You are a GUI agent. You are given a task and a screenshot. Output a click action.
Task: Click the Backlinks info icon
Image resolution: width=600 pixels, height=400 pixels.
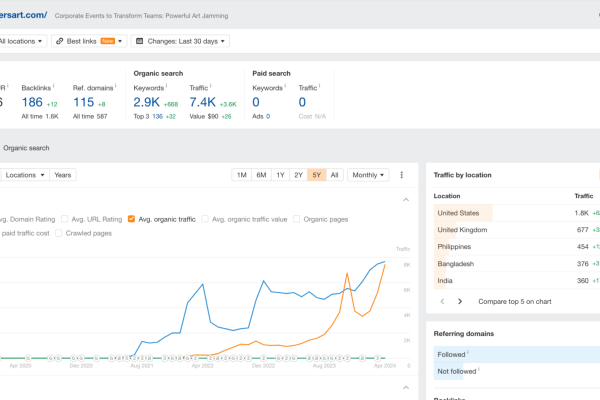click(x=53, y=86)
